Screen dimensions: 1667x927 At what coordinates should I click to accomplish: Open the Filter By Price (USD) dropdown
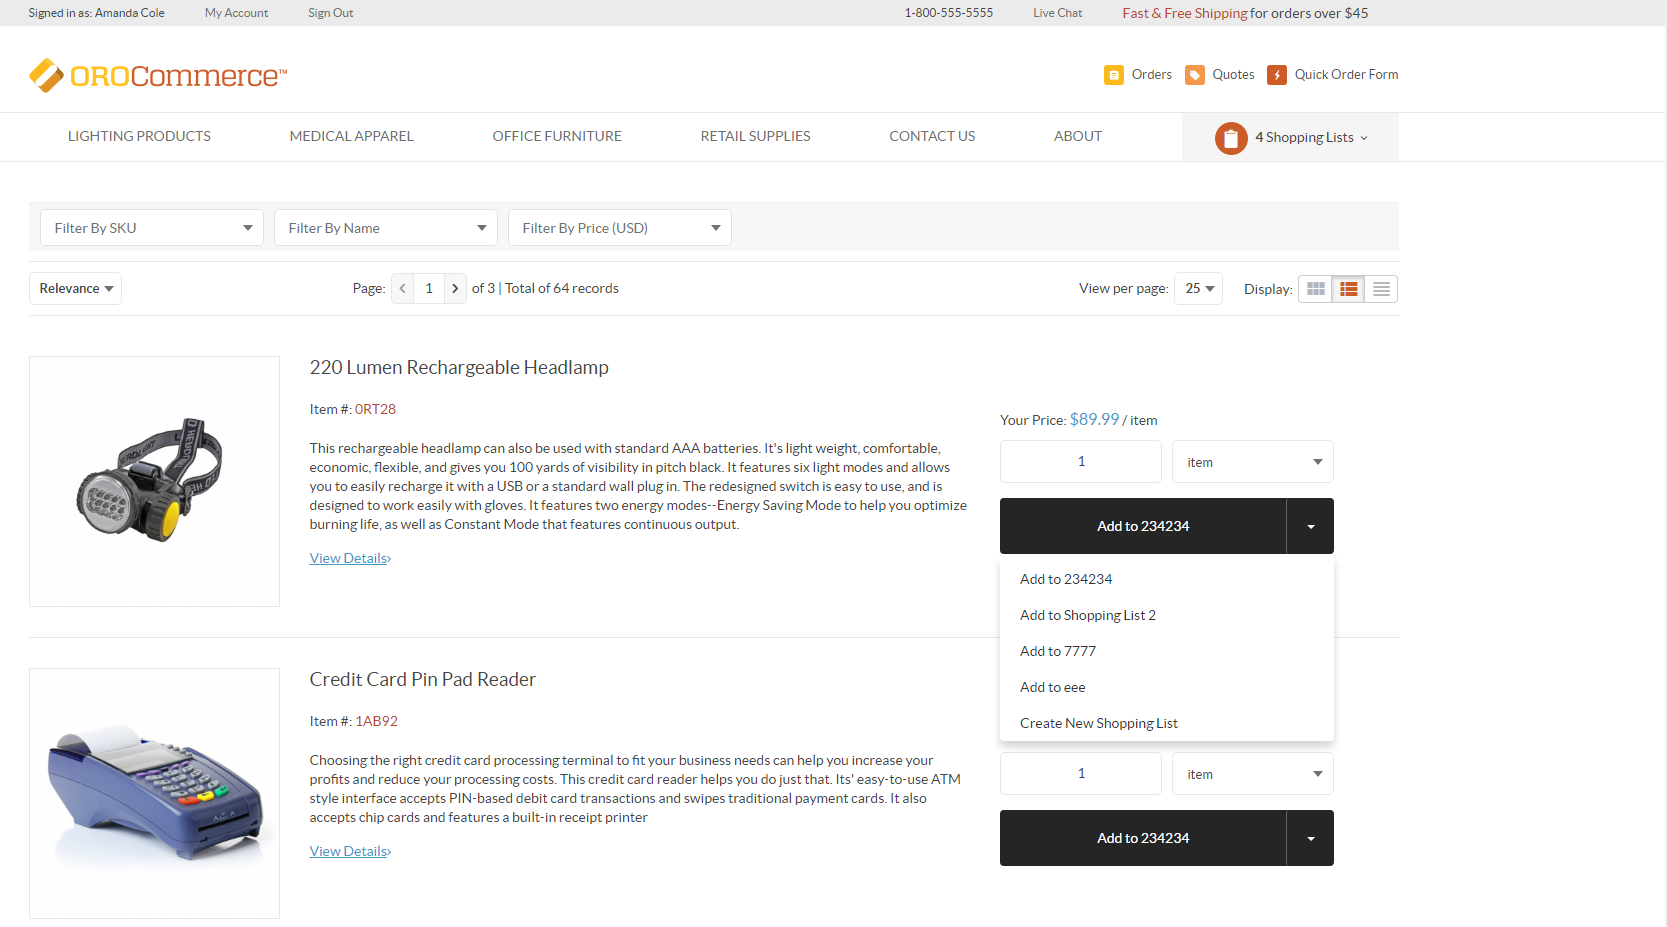620,228
